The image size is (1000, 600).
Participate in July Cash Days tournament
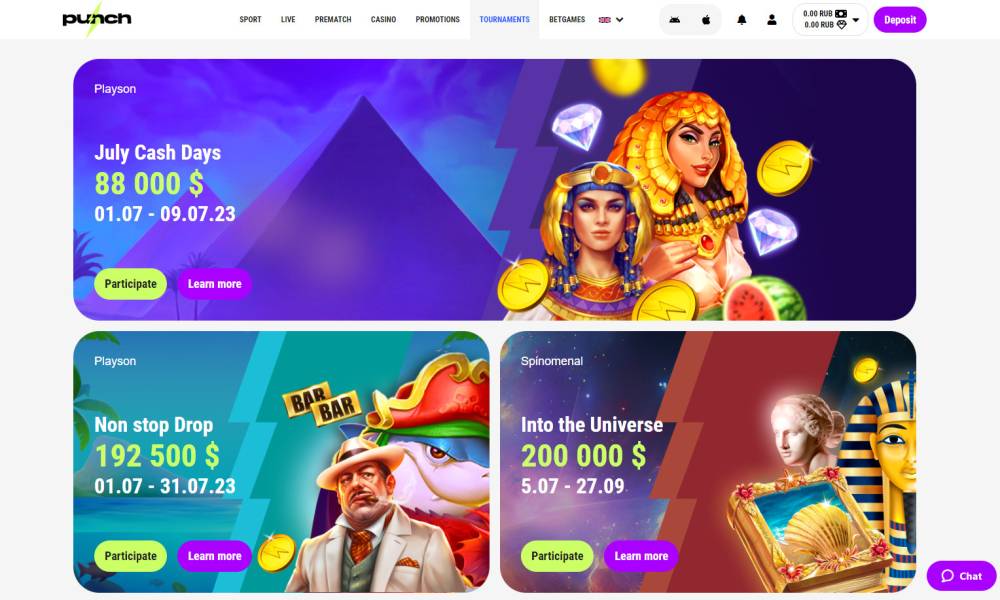(x=131, y=284)
